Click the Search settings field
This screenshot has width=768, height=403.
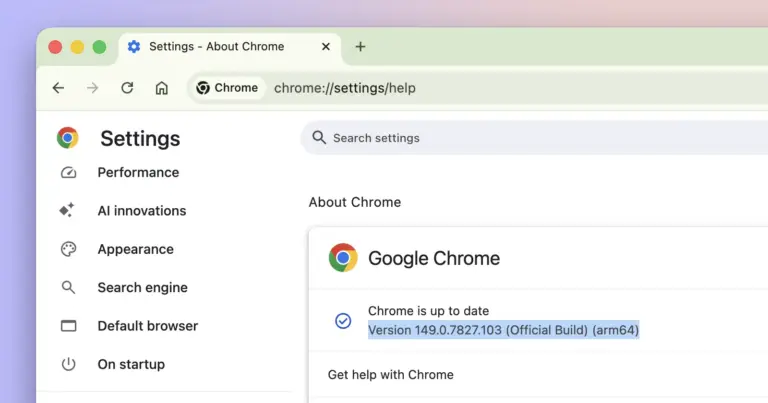pyautogui.click(x=534, y=138)
